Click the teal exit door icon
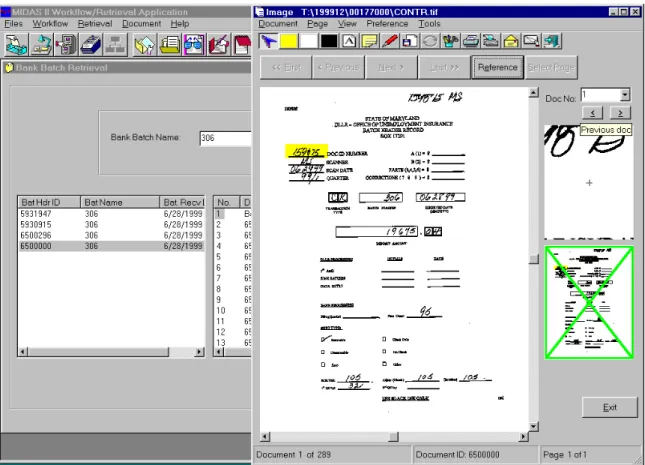This screenshot has height=465, width=645. [551, 41]
